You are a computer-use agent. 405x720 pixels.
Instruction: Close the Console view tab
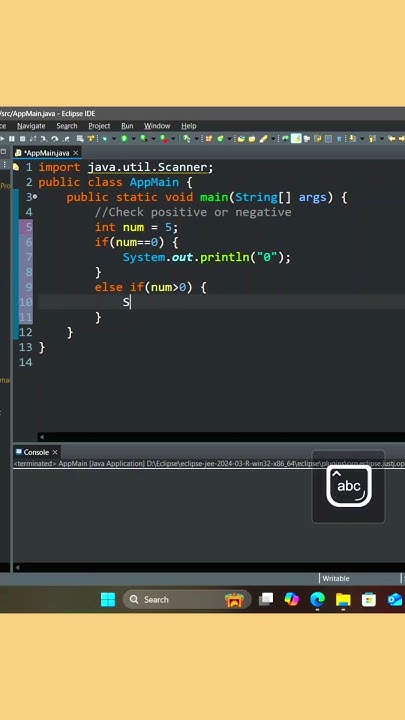coord(55,452)
